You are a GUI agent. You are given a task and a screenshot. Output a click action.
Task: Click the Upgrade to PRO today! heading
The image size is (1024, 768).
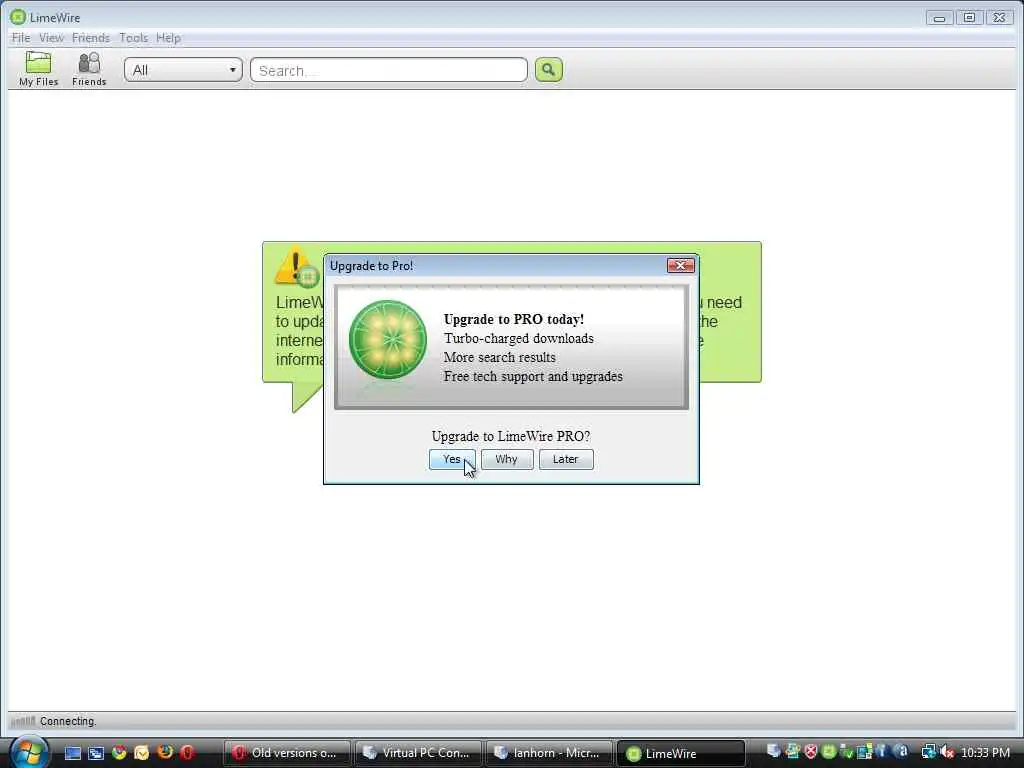[514, 319]
